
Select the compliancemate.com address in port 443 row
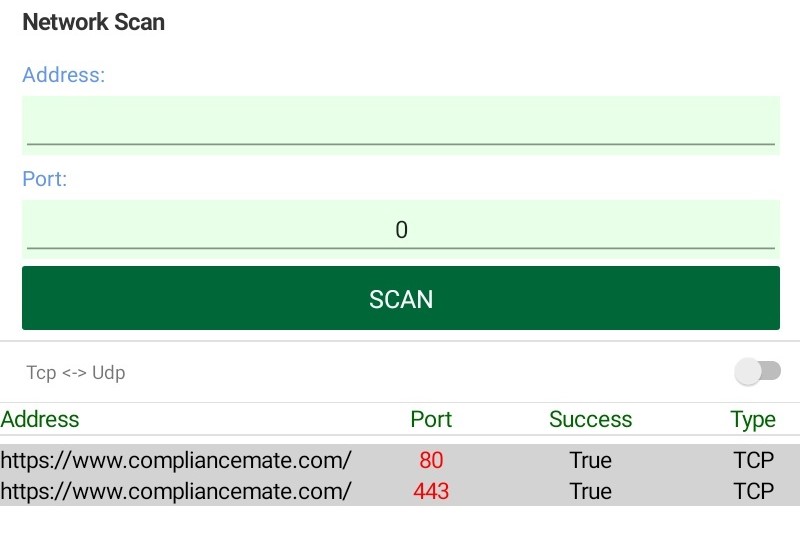pyautogui.click(x=176, y=491)
